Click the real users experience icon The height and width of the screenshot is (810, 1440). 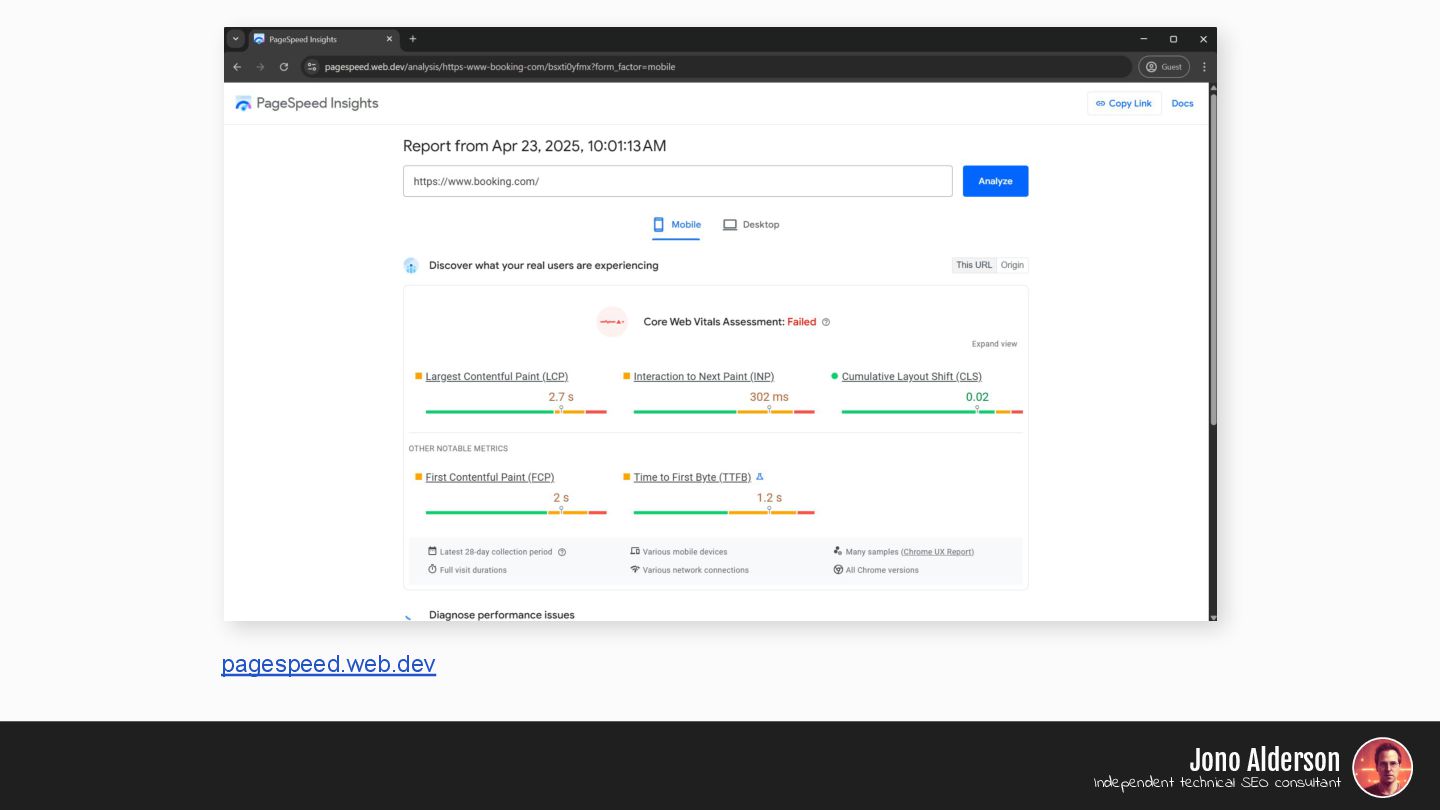411,265
